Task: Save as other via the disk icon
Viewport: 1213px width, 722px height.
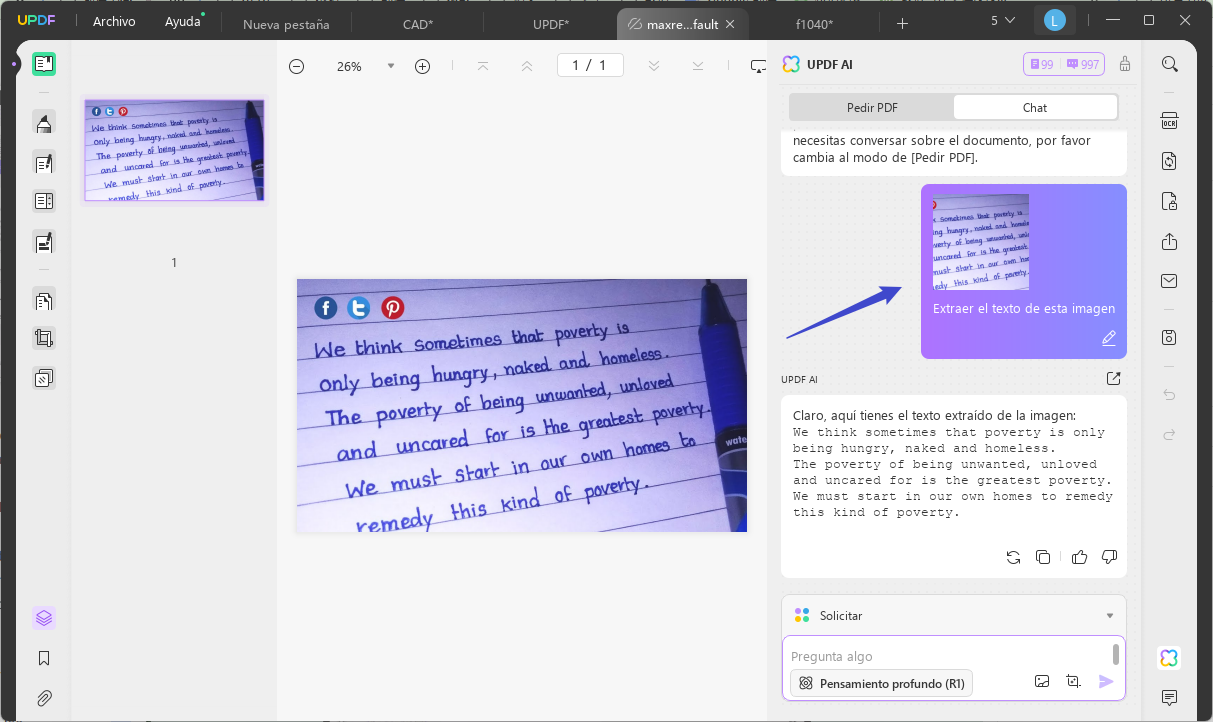Action: 1169,337
